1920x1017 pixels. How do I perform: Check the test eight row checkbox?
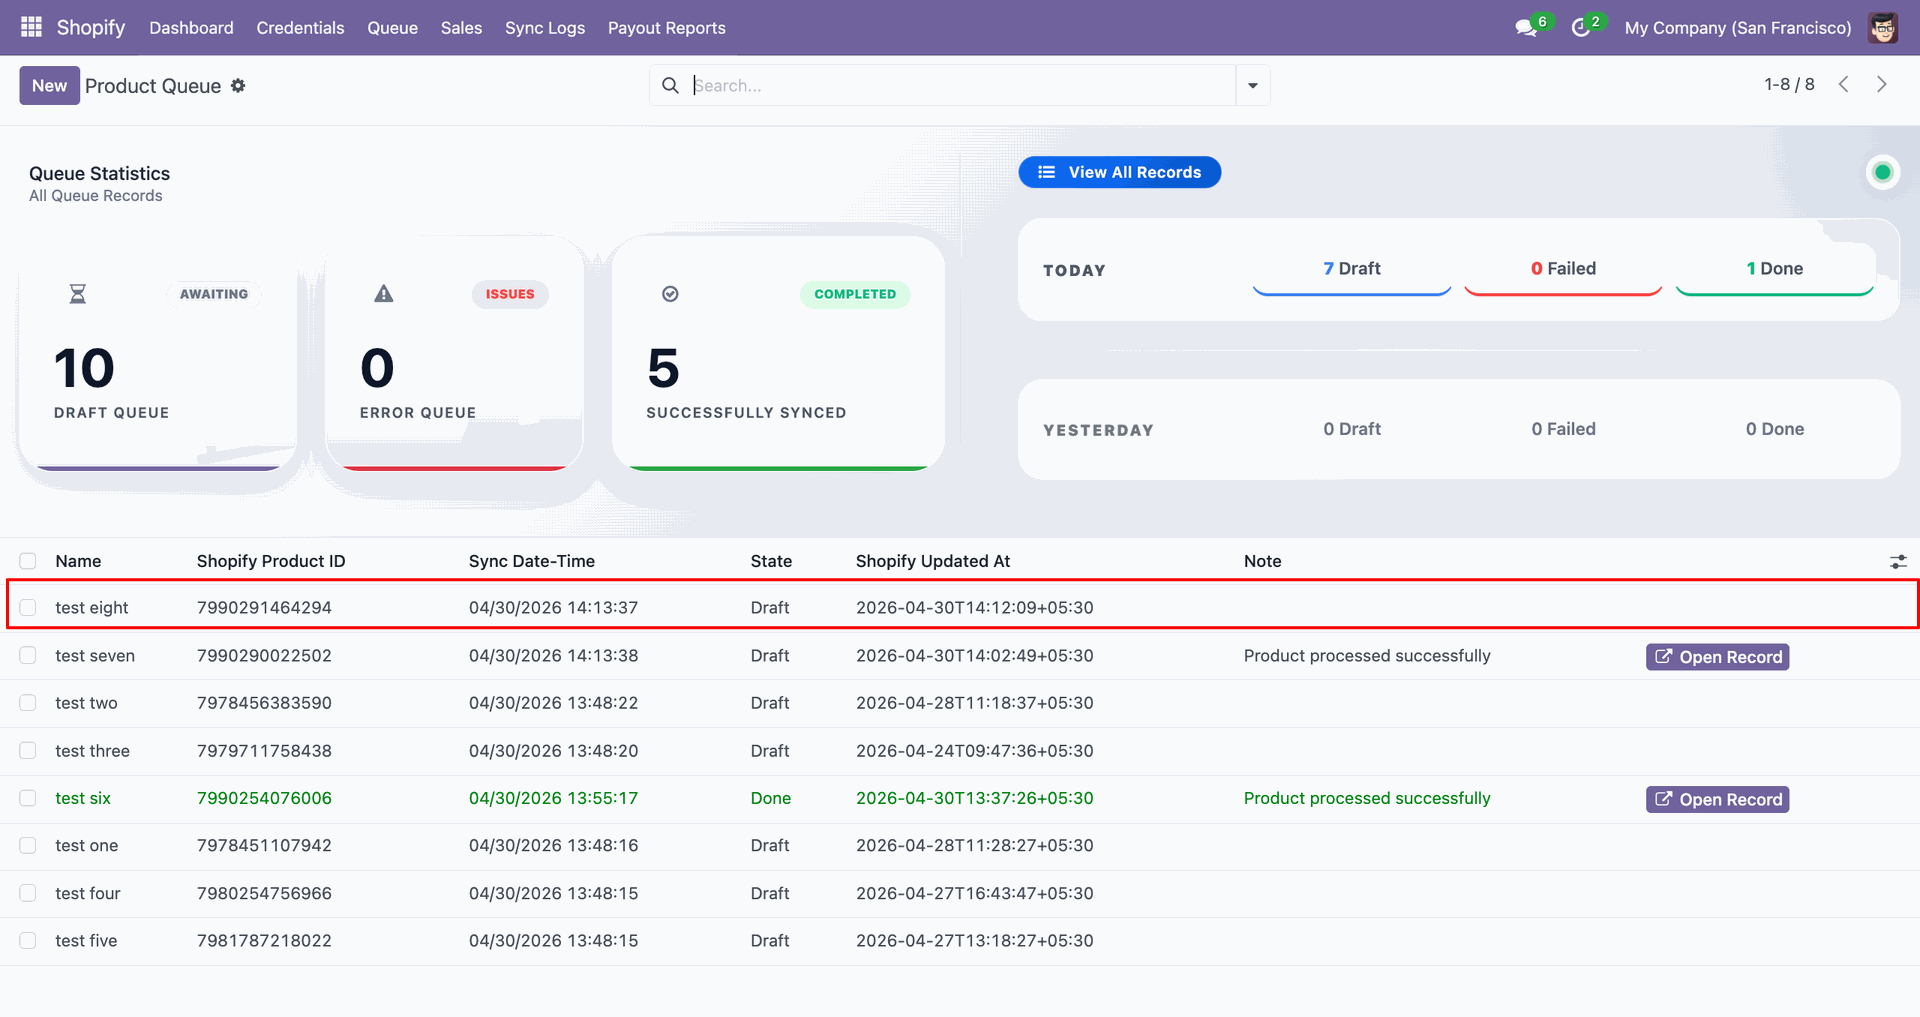28,608
